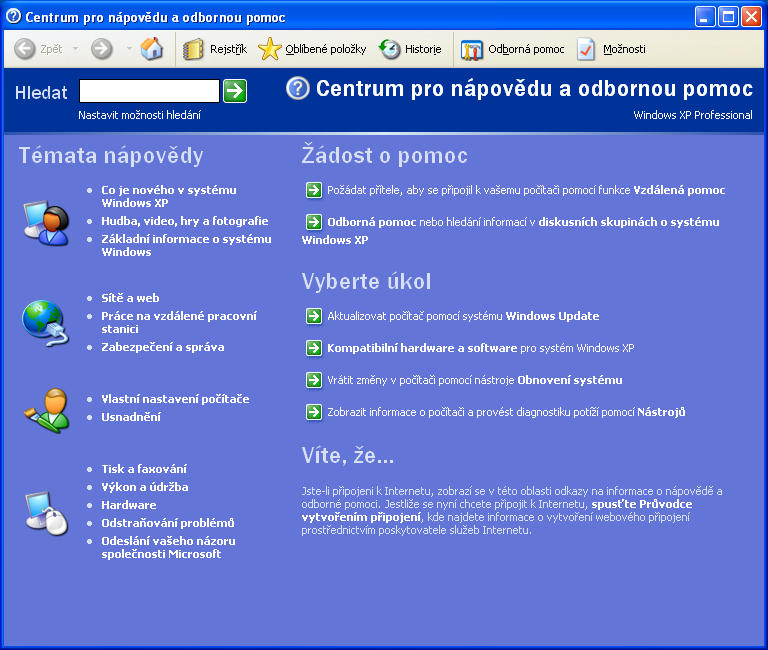
Task: Minimize the help center window
Action: (x=704, y=17)
